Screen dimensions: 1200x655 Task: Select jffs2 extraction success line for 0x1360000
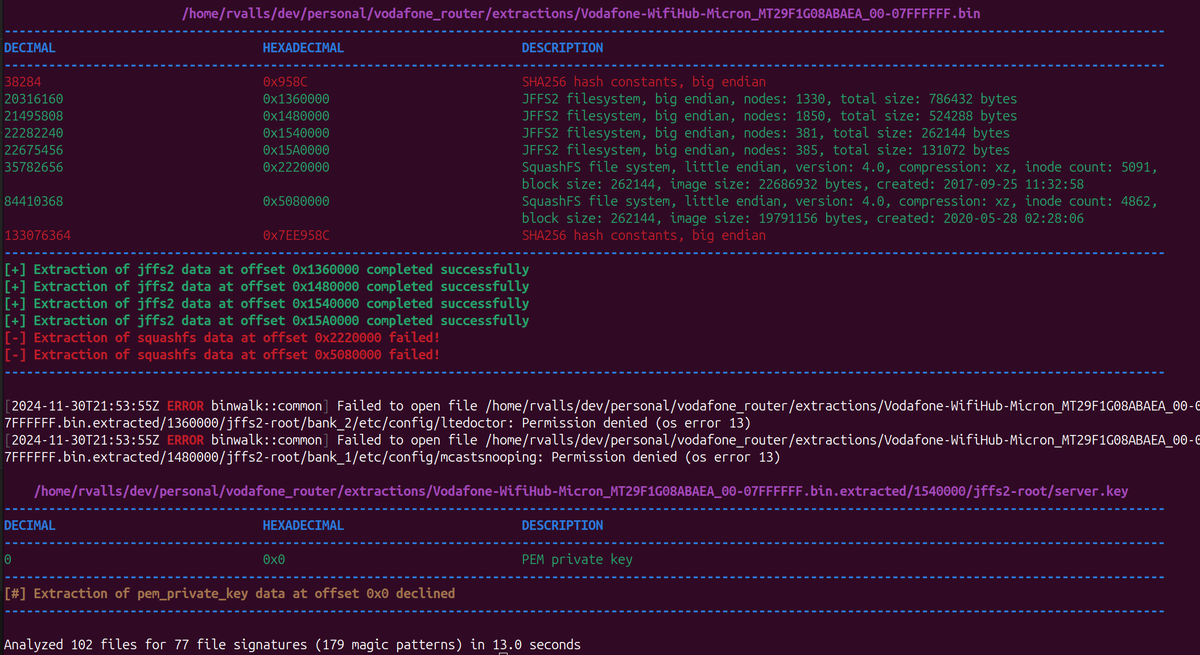point(267,269)
